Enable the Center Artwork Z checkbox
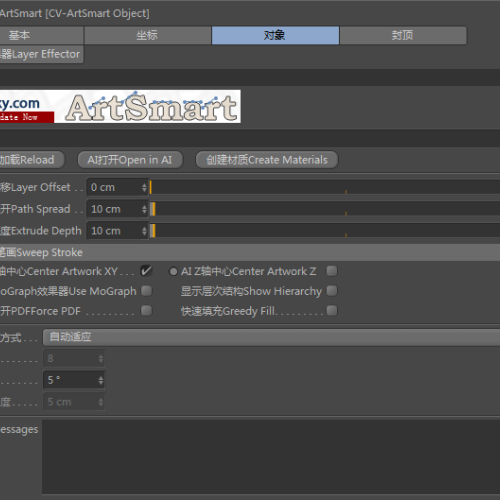500x500 pixels. (x=332, y=271)
